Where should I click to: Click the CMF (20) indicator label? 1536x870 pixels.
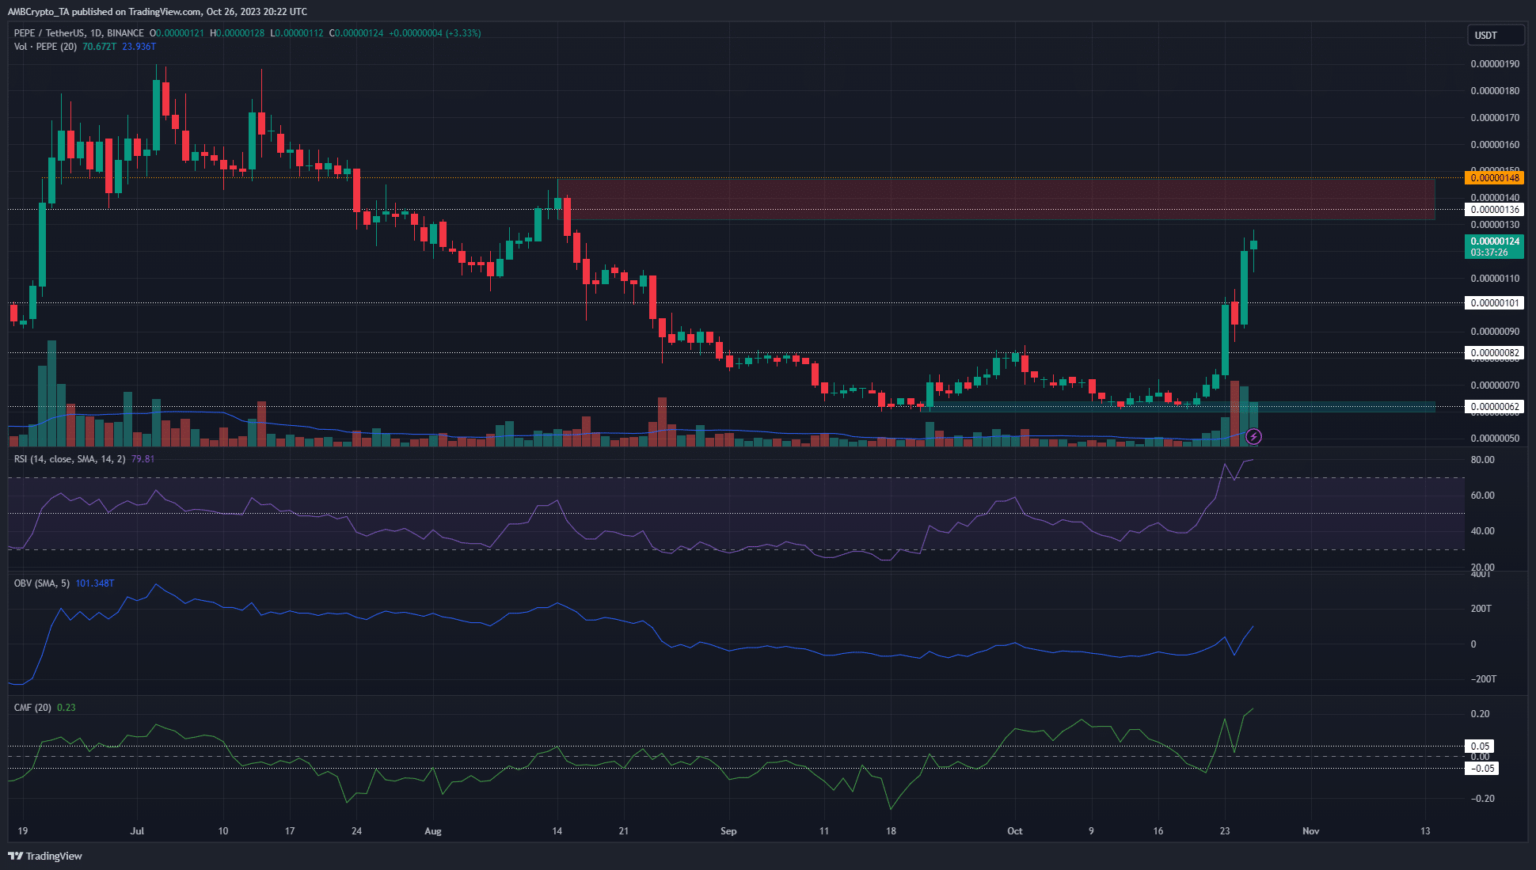32,707
